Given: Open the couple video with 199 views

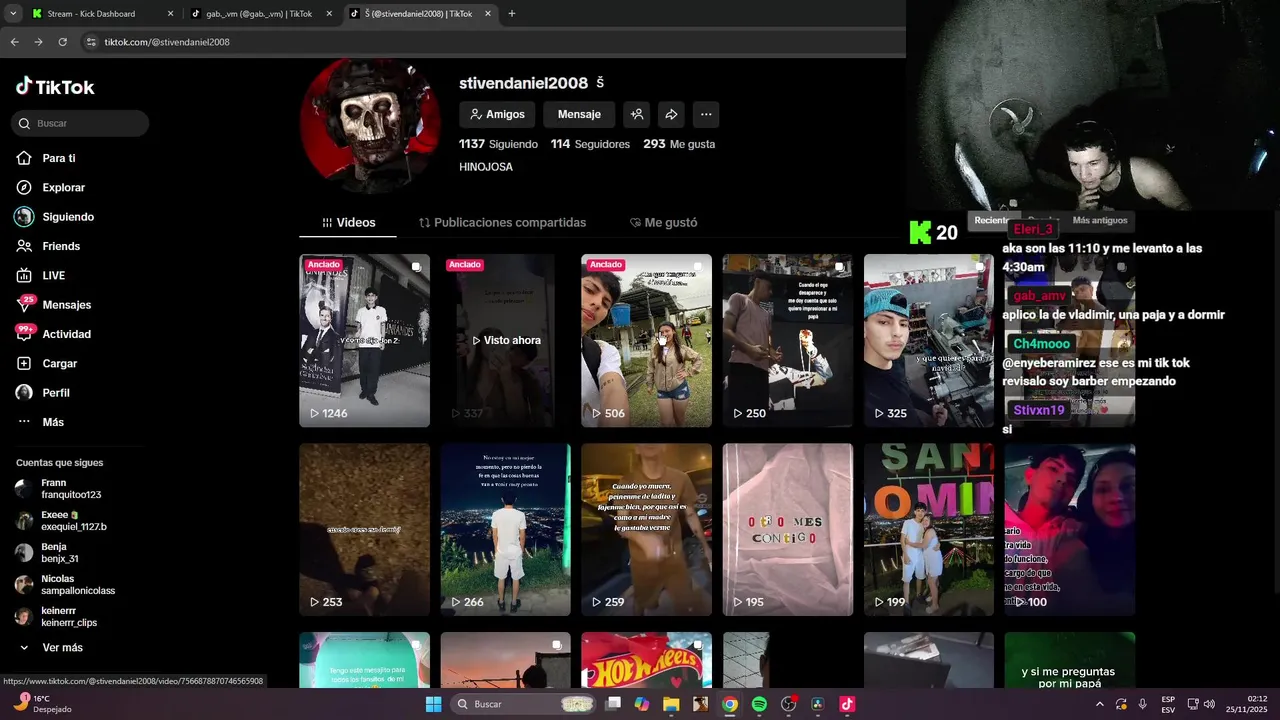Looking at the screenshot, I should pos(928,530).
